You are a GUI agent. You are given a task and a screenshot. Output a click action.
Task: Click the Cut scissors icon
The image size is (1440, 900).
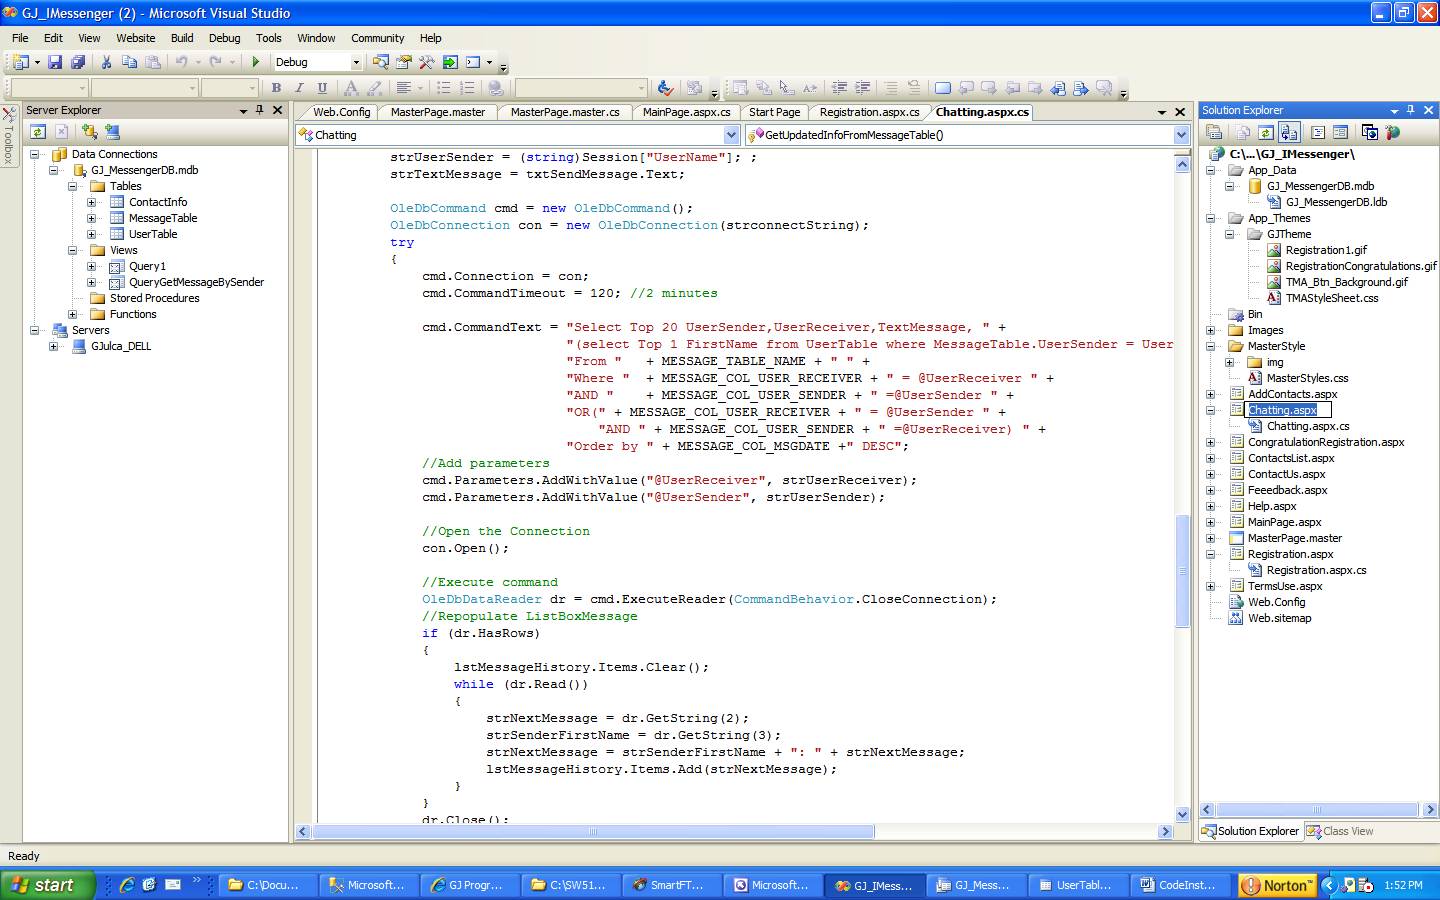[106, 62]
